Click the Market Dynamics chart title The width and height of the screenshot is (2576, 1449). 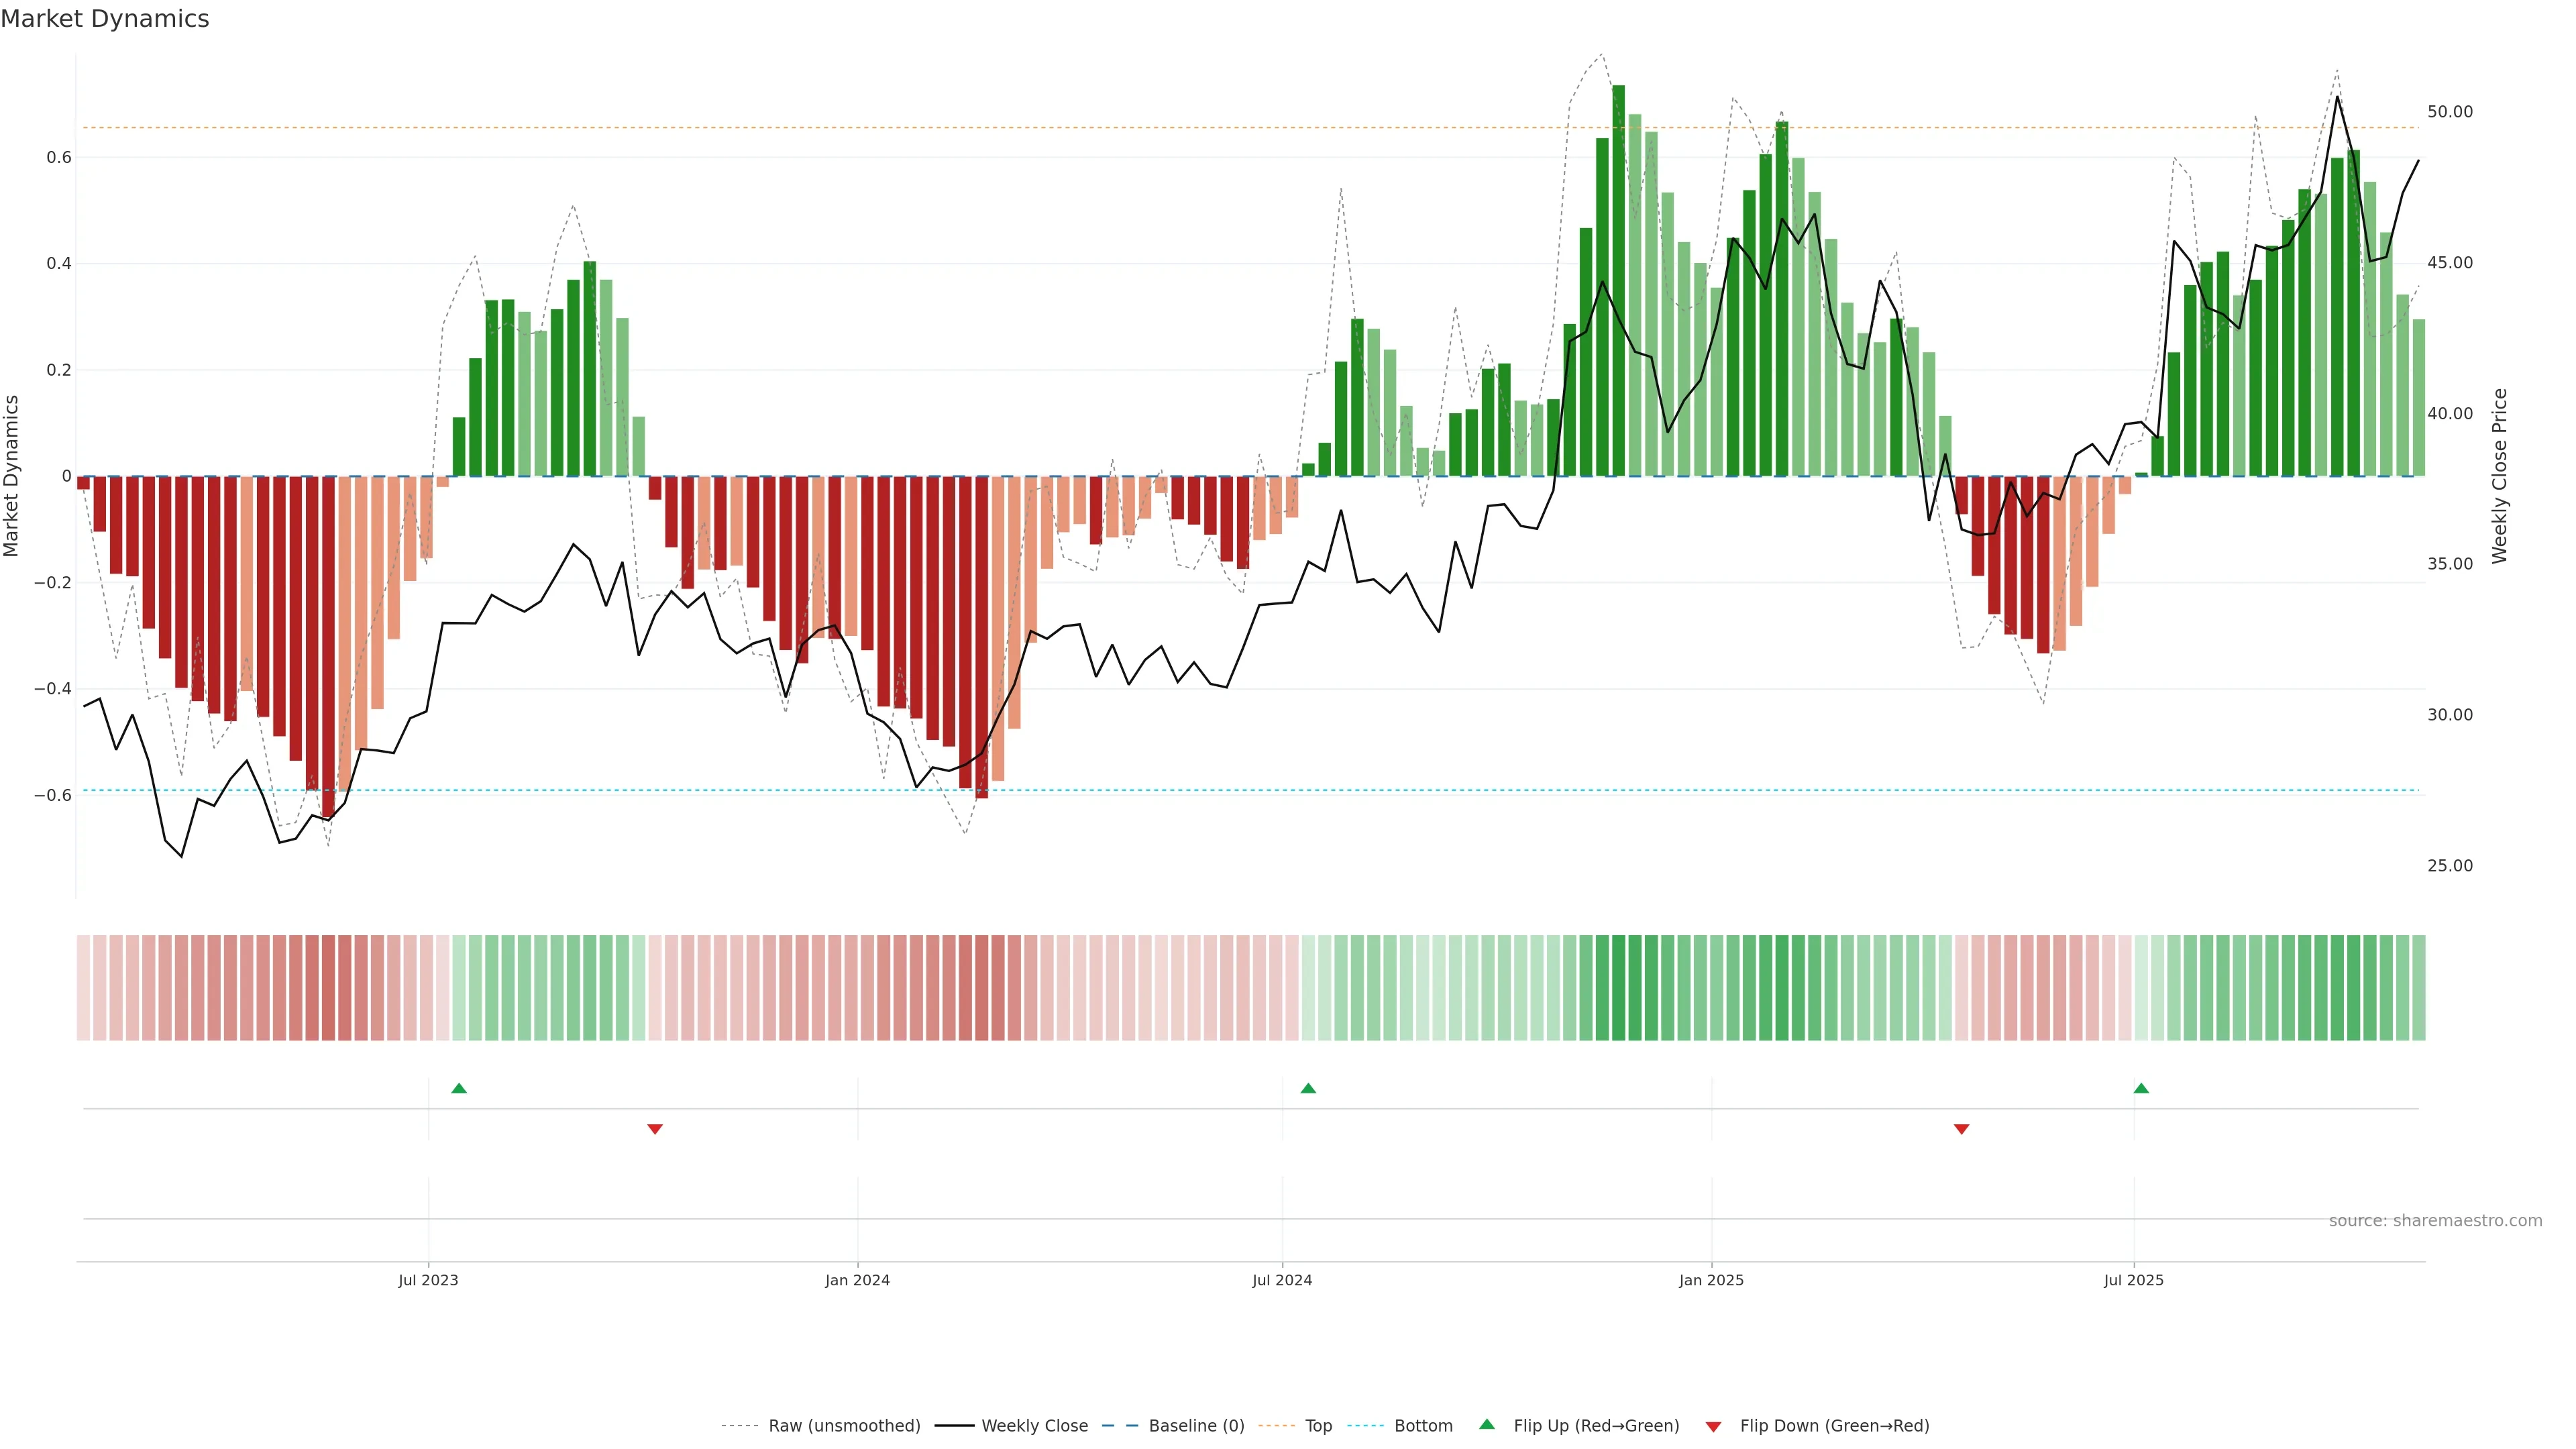coord(105,19)
